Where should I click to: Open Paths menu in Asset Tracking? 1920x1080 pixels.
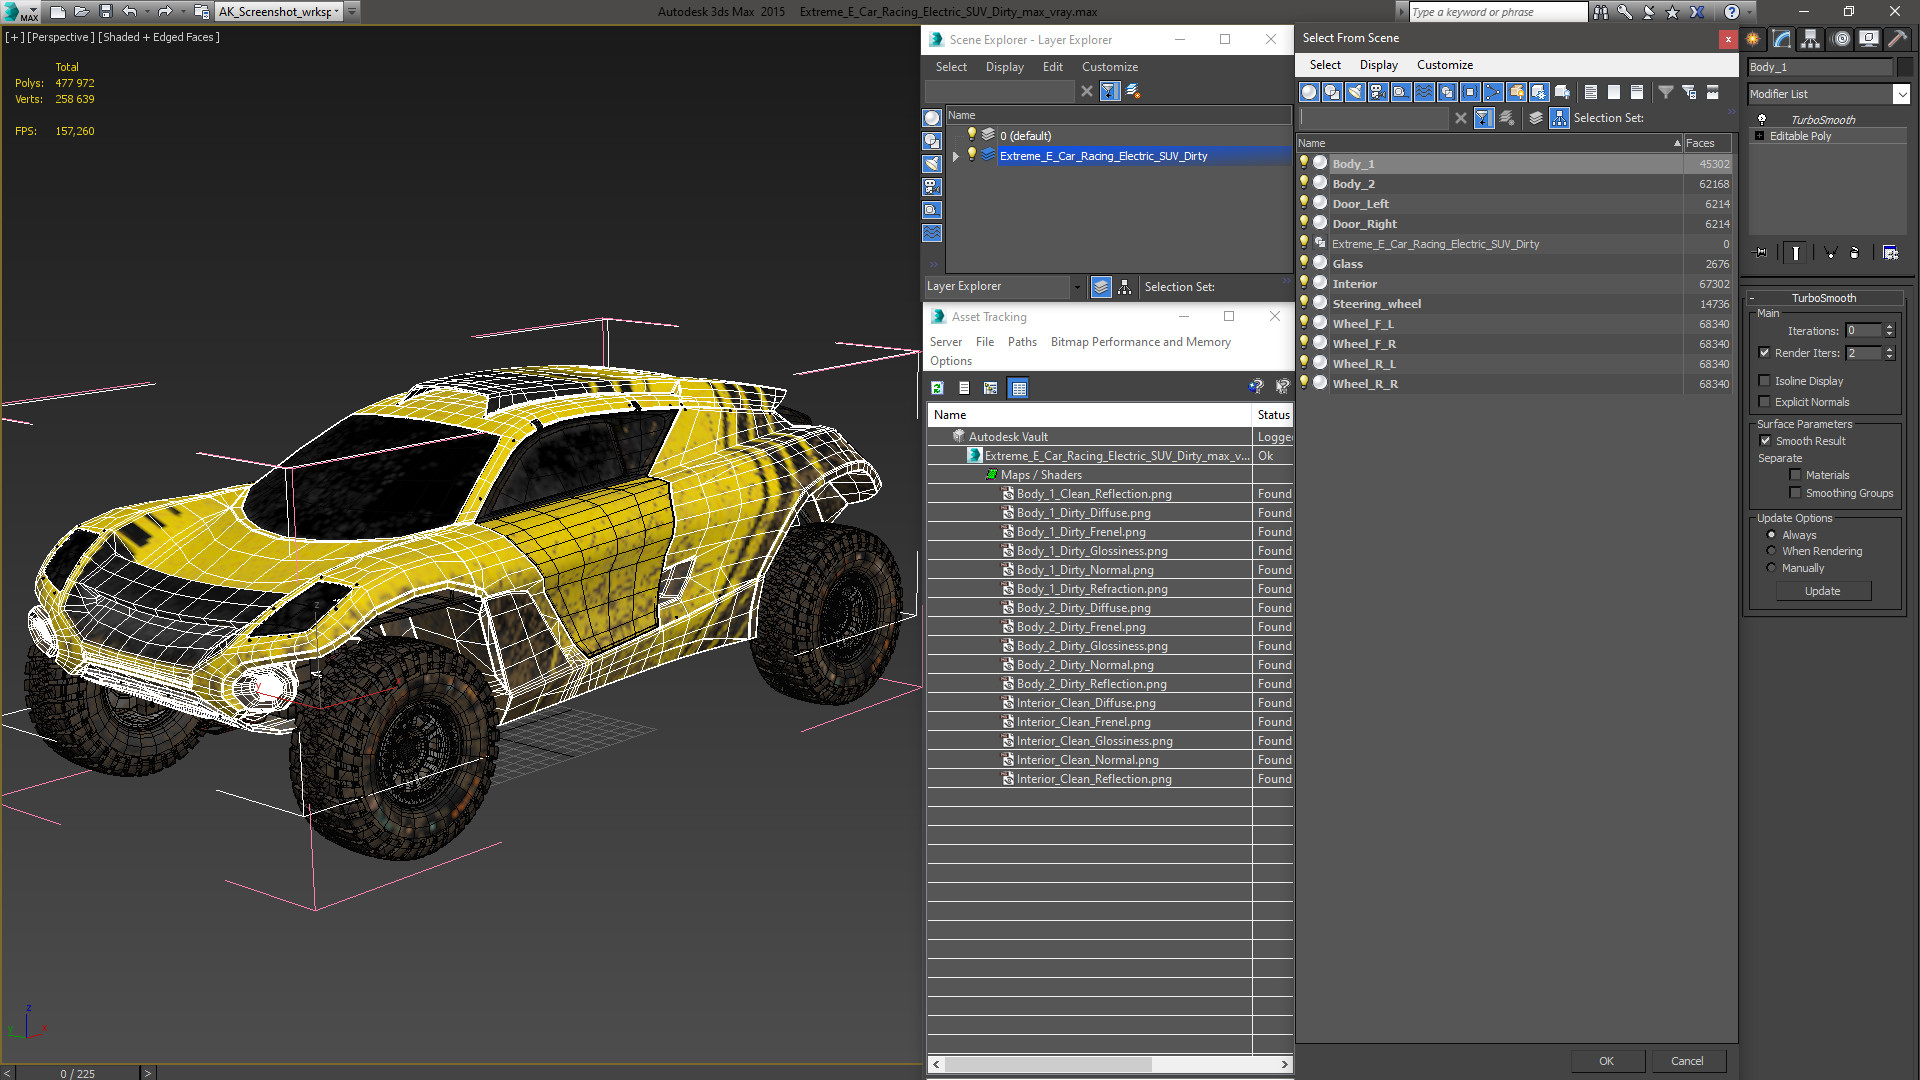click(1022, 342)
